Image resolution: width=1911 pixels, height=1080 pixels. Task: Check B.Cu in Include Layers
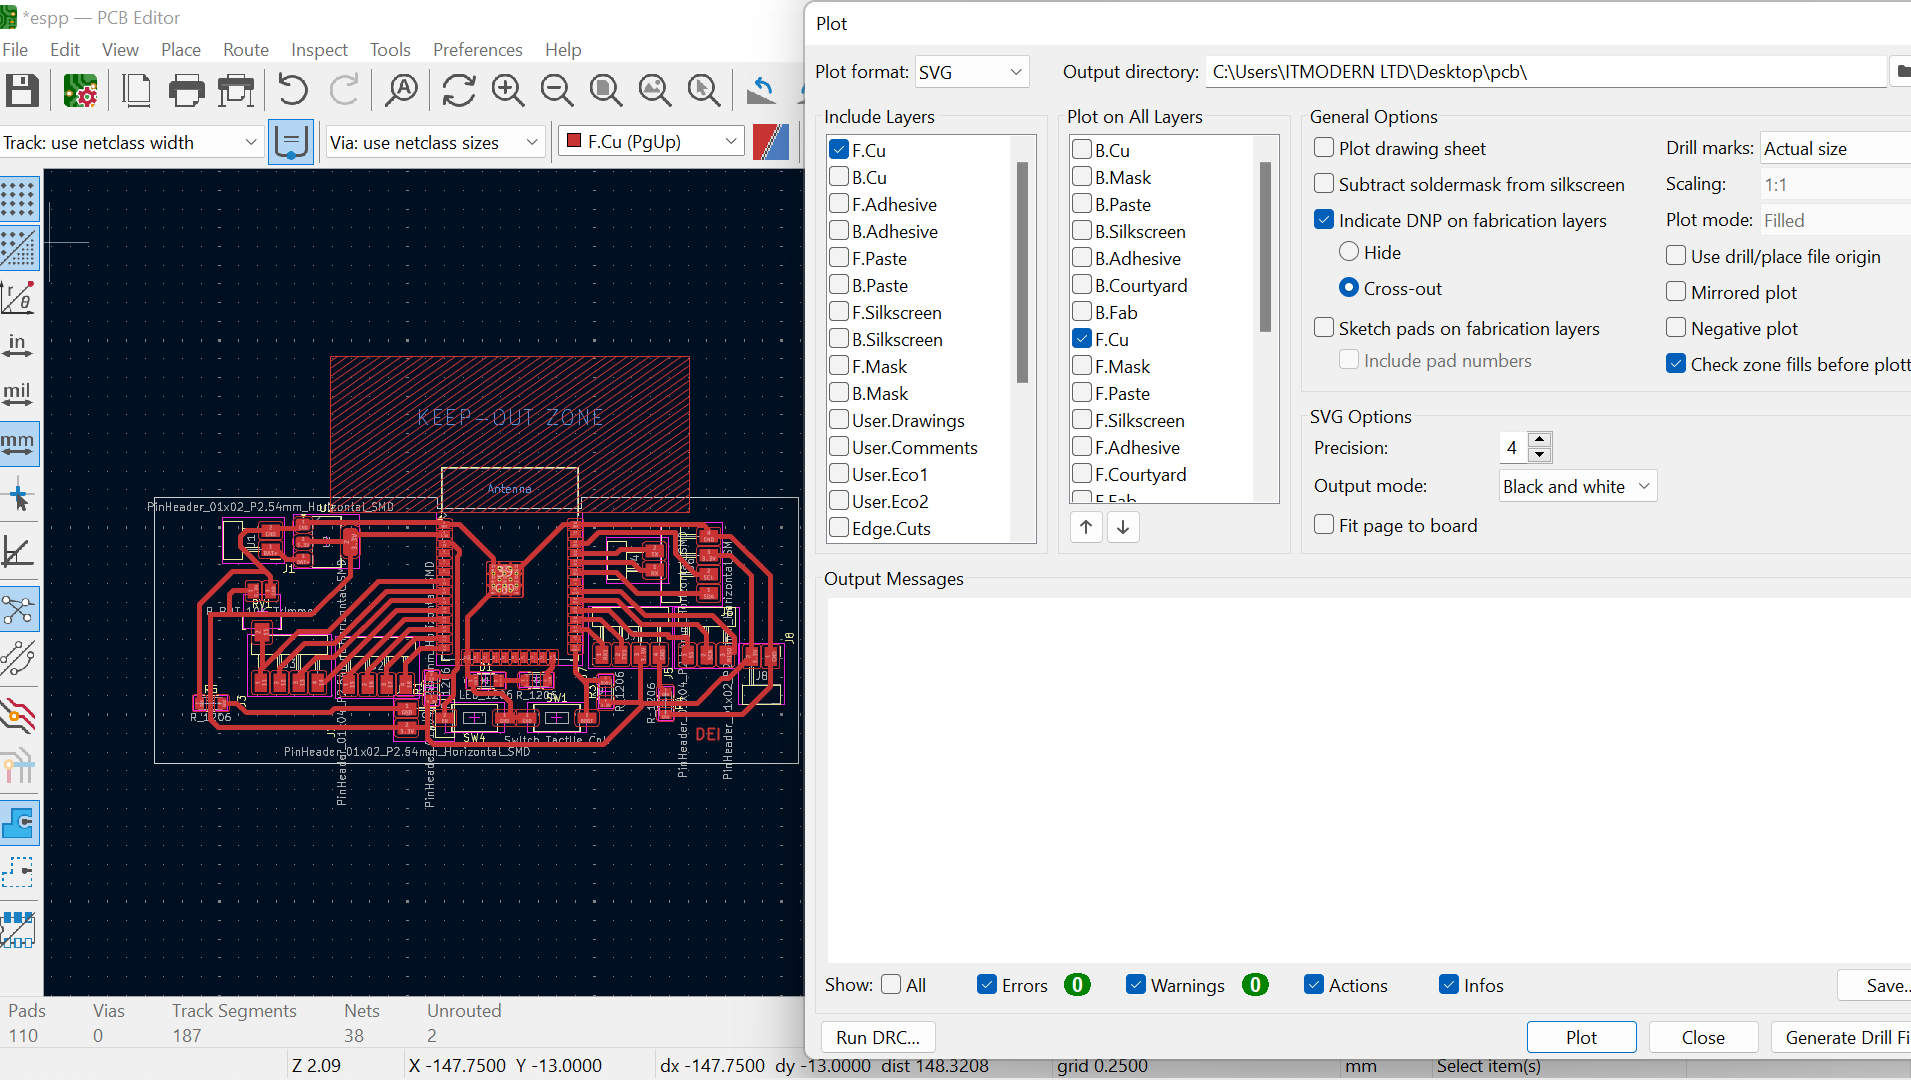click(x=839, y=177)
